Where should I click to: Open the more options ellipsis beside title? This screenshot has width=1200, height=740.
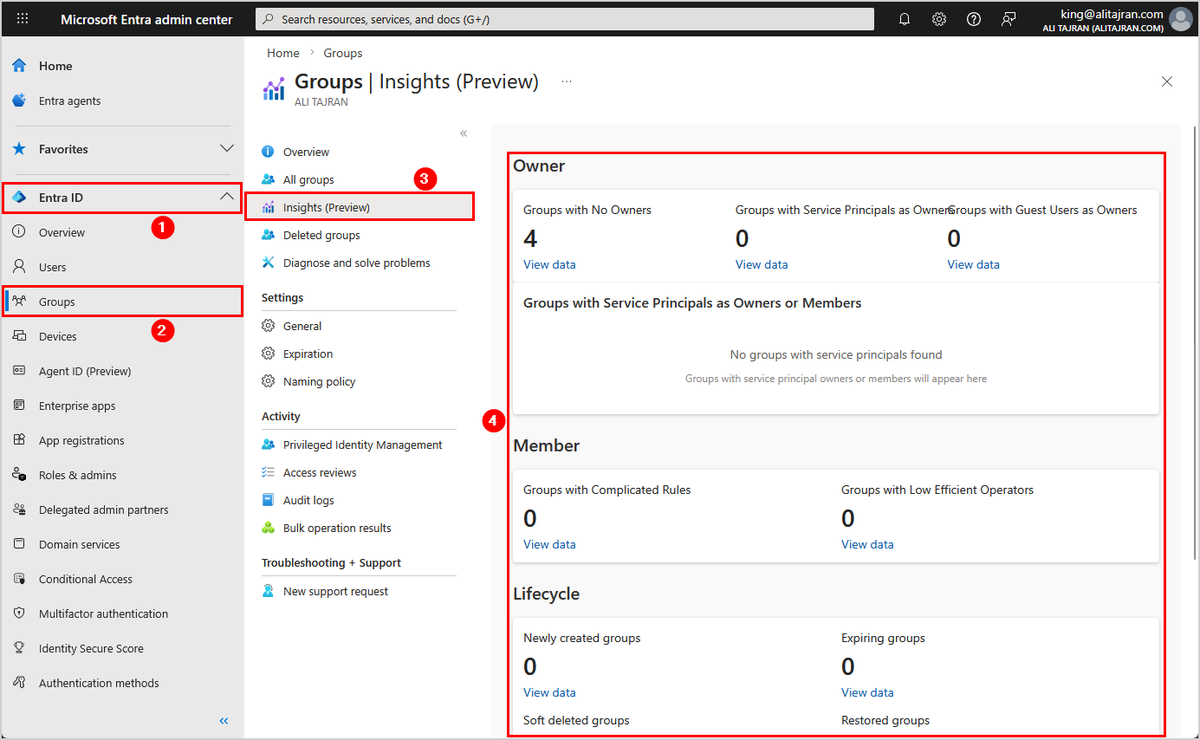pyautogui.click(x=567, y=82)
